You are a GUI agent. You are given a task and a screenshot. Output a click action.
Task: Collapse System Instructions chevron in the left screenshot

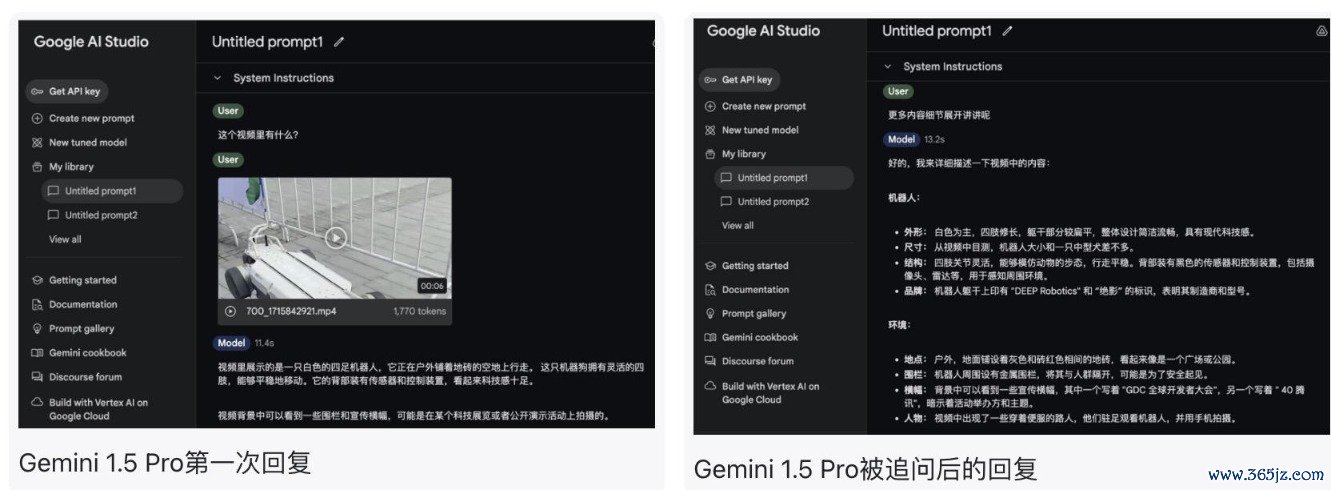217,78
